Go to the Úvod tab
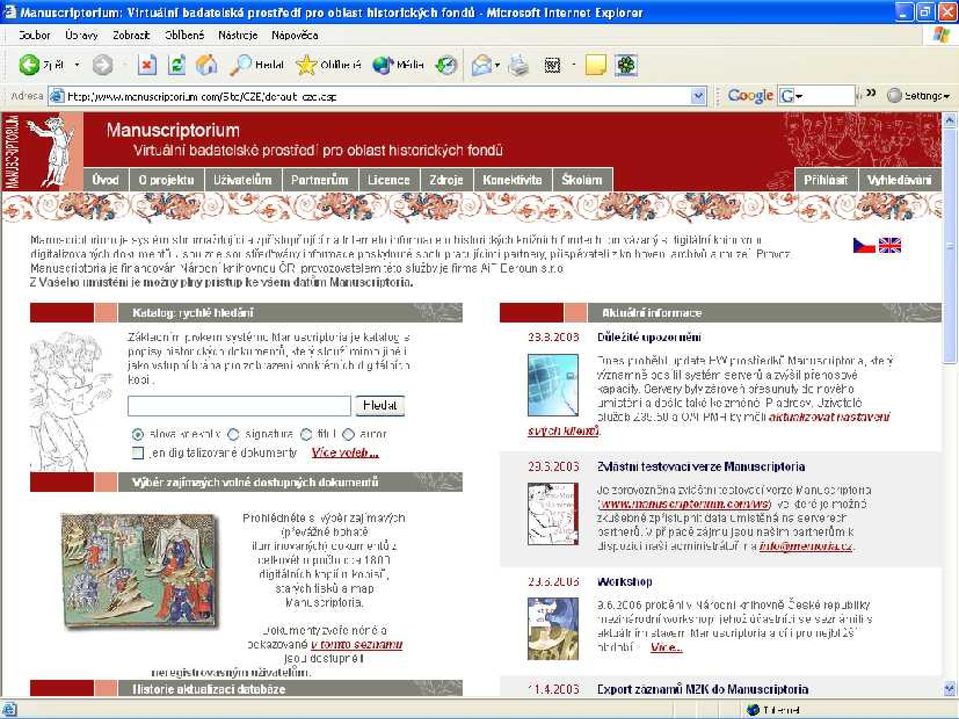 [105, 180]
